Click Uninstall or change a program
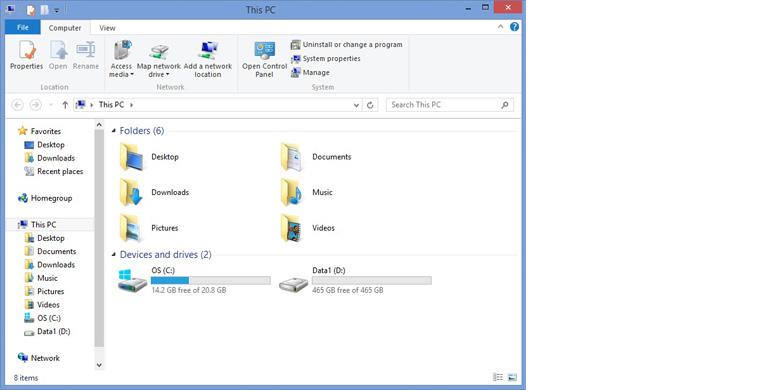Image resolution: width=780 pixels, height=390 pixels. [x=347, y=45]
